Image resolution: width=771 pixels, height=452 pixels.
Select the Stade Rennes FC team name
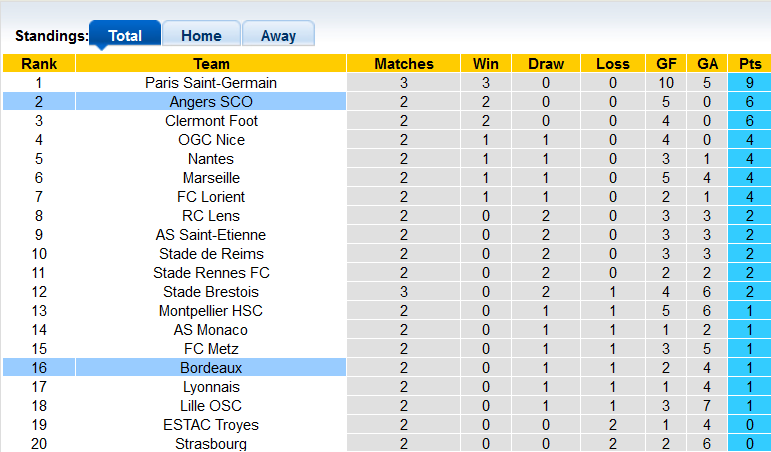(x=211, y=273)
